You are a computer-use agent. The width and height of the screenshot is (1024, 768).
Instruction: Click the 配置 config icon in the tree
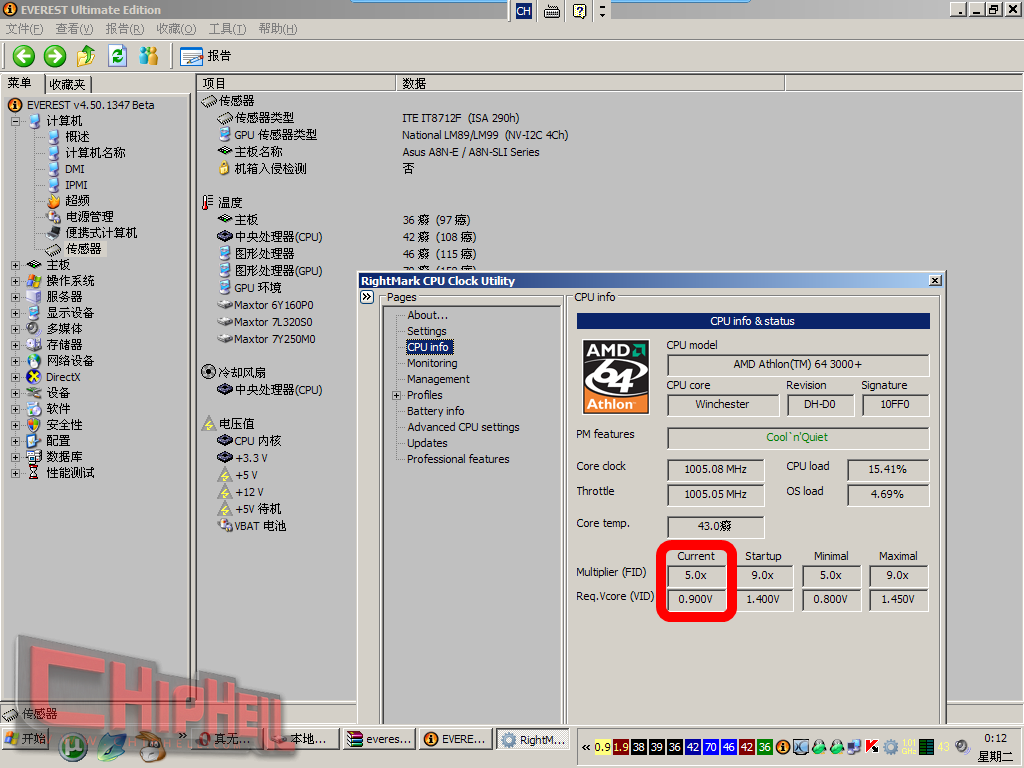[34, 441]
